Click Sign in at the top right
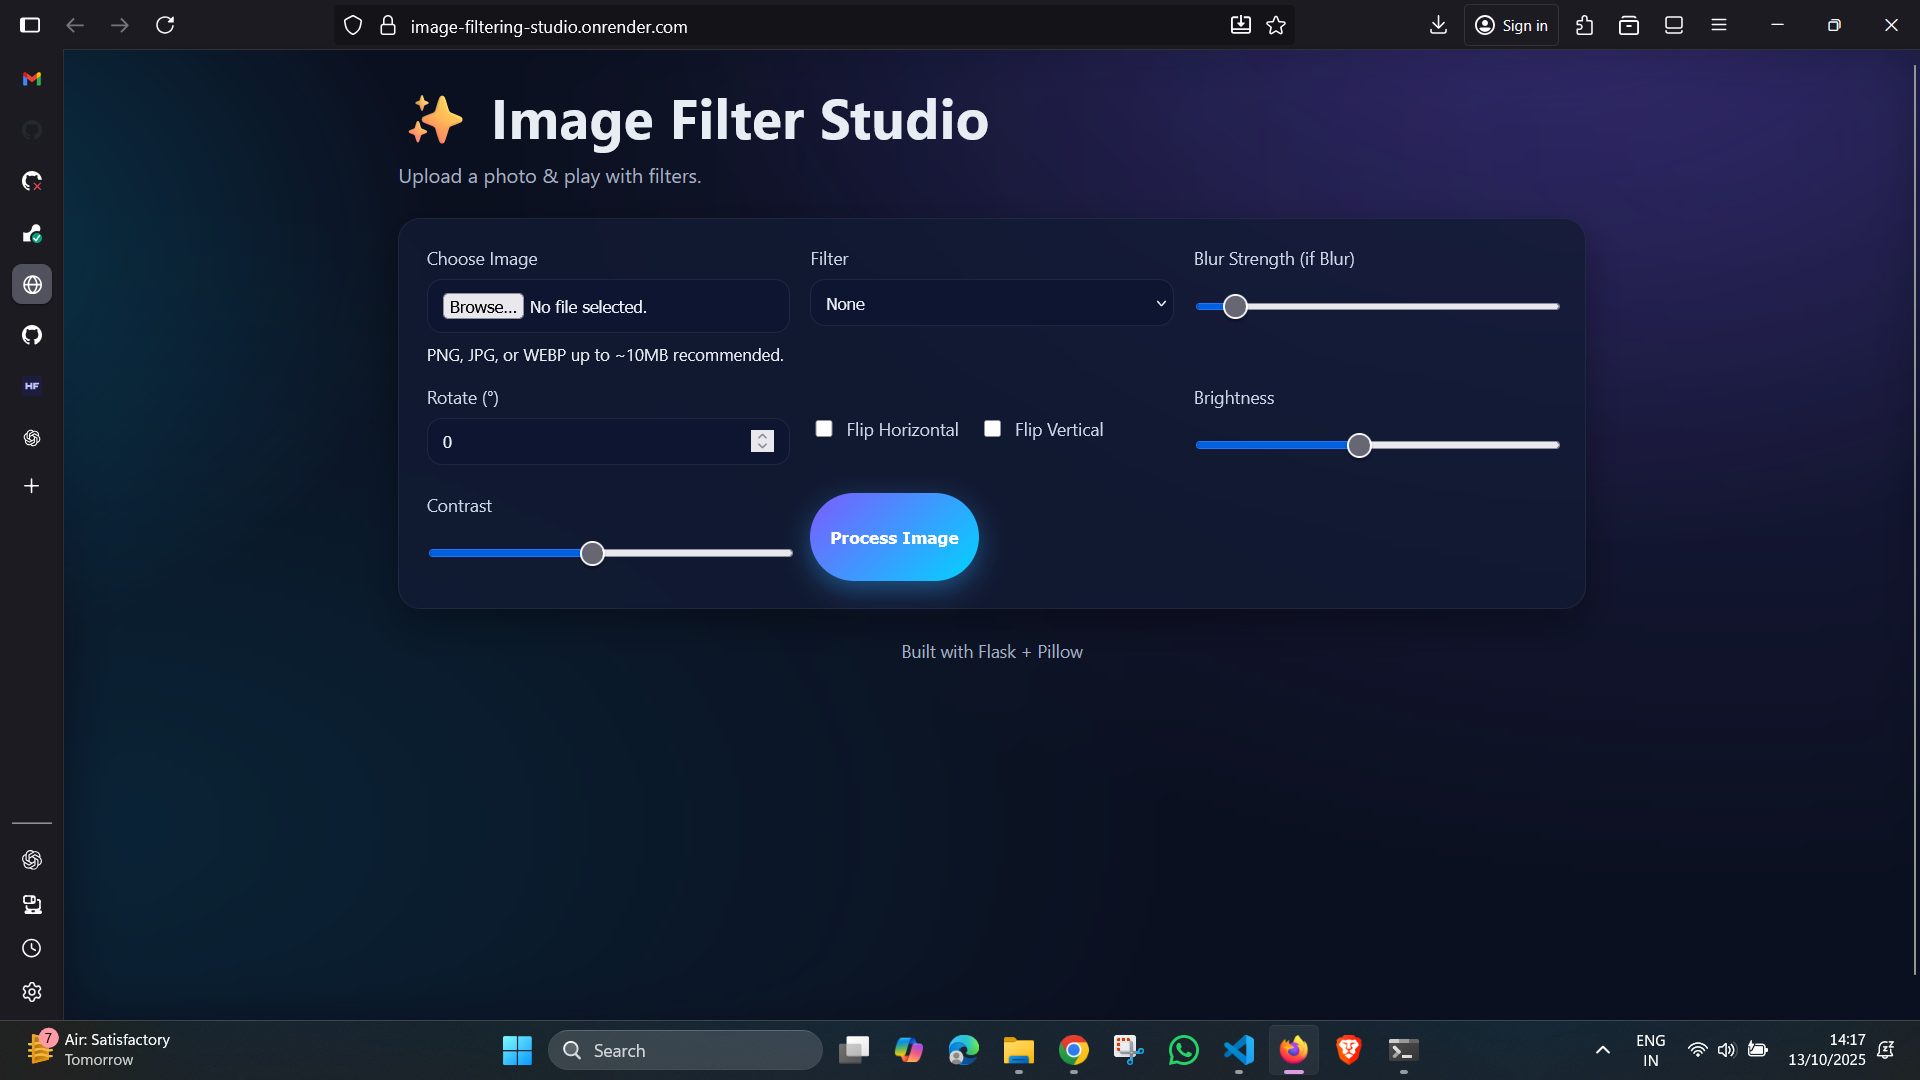 coord(1511,25)
